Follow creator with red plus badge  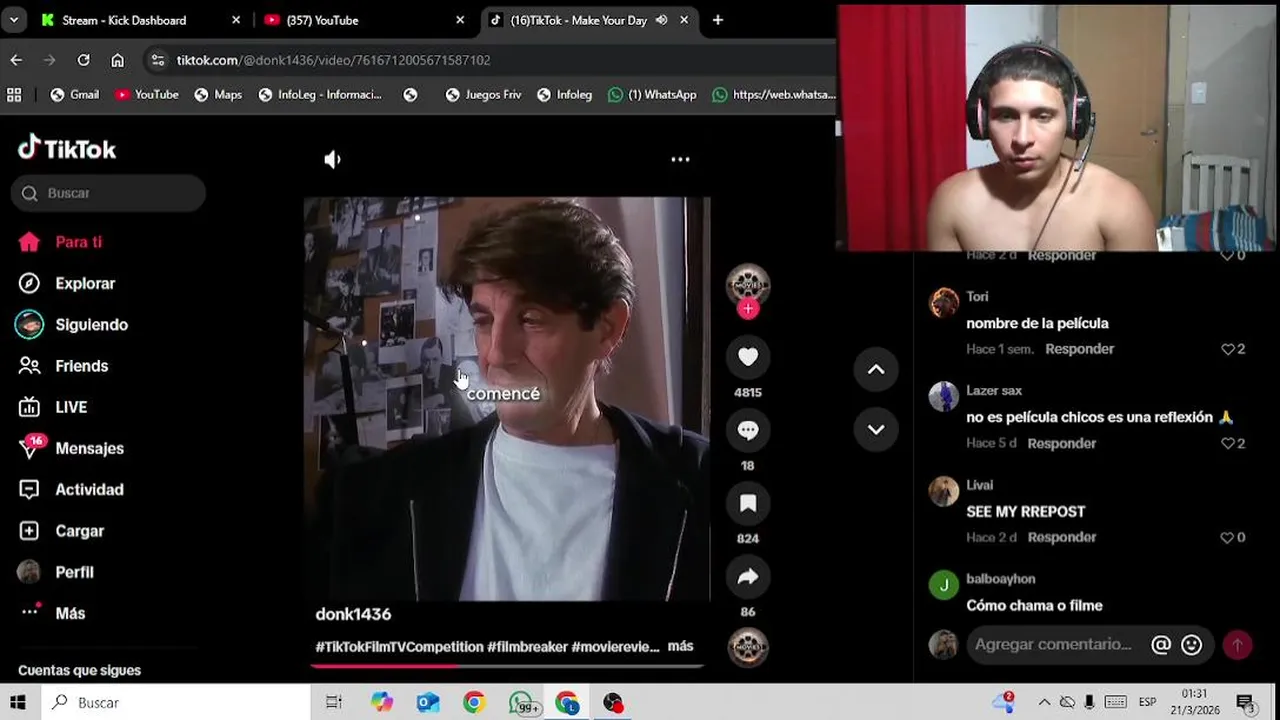click(x=748, y=309)
